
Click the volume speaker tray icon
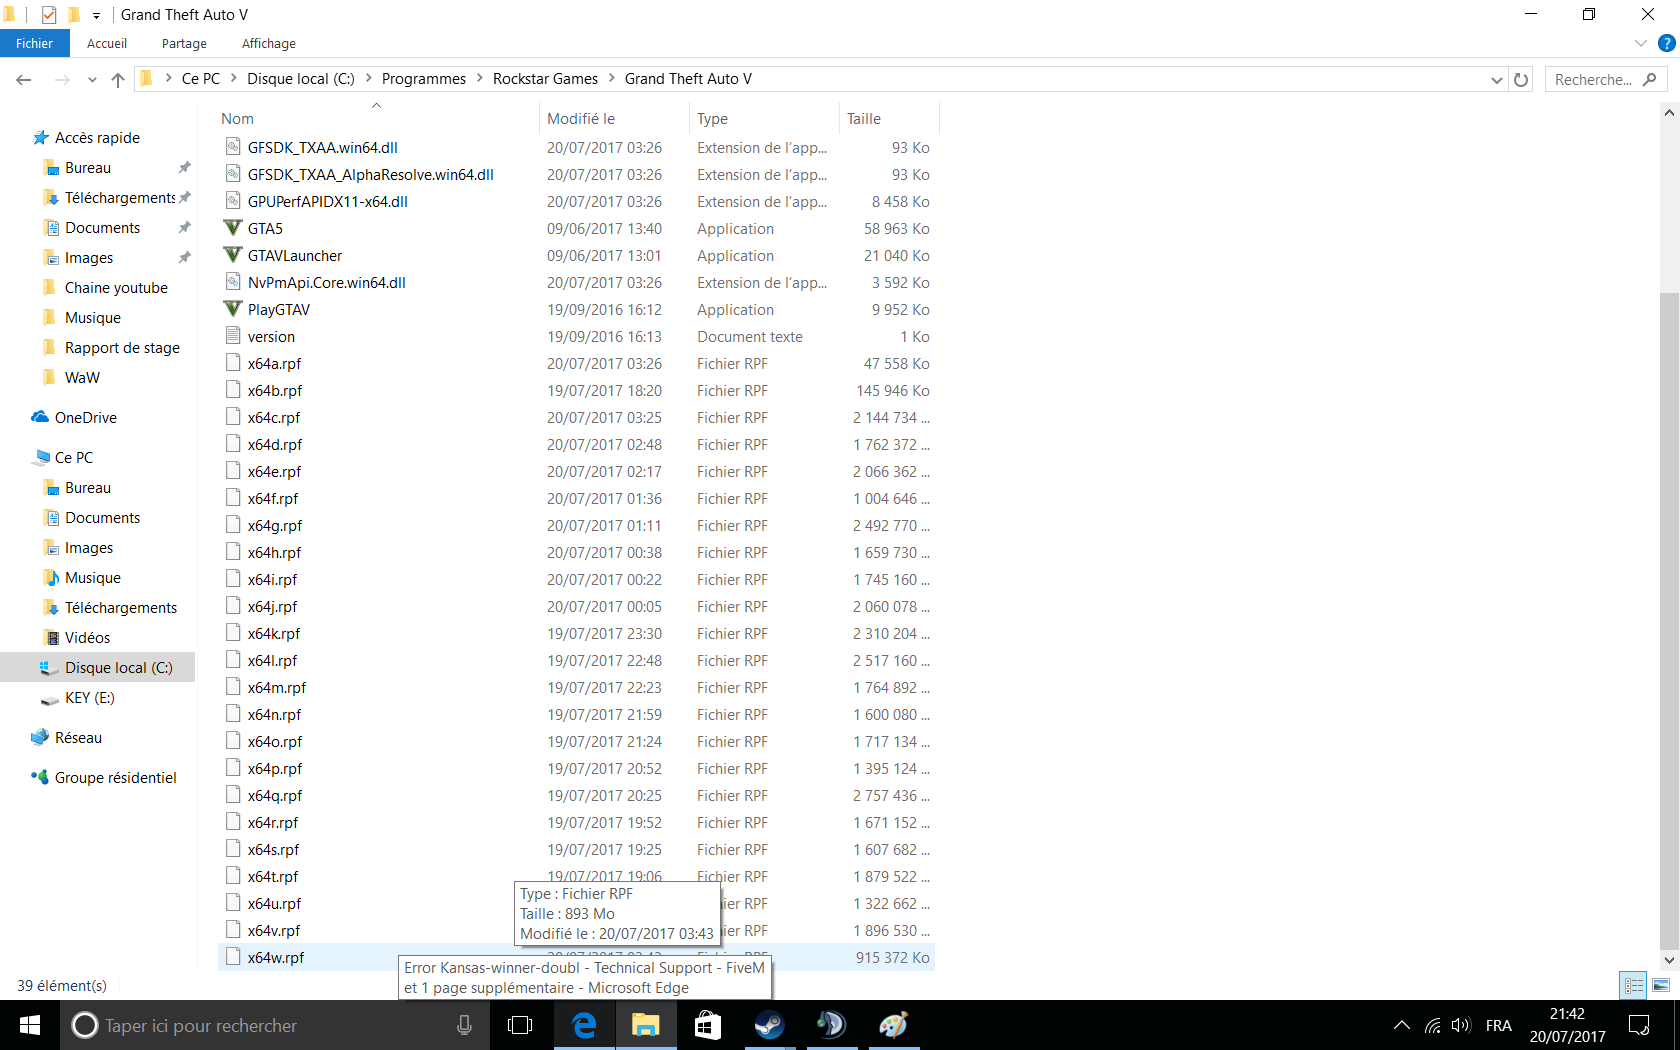pyautogui.click(x=1461, y=1025)
